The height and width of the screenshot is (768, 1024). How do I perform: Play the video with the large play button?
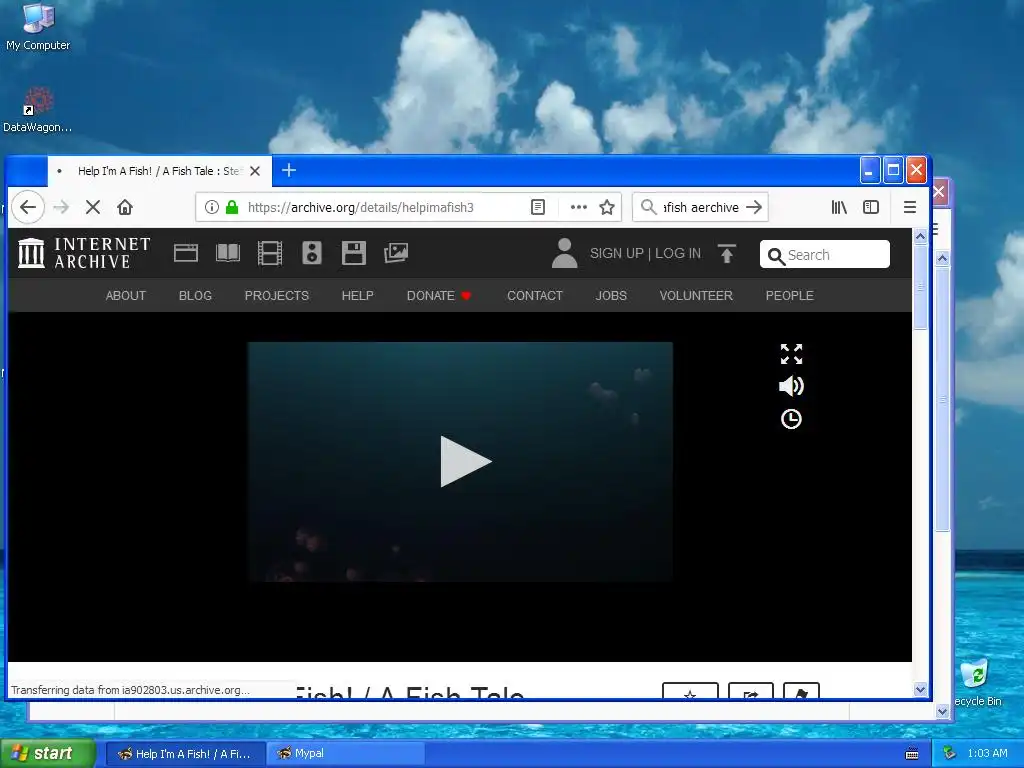pos(464,462)
